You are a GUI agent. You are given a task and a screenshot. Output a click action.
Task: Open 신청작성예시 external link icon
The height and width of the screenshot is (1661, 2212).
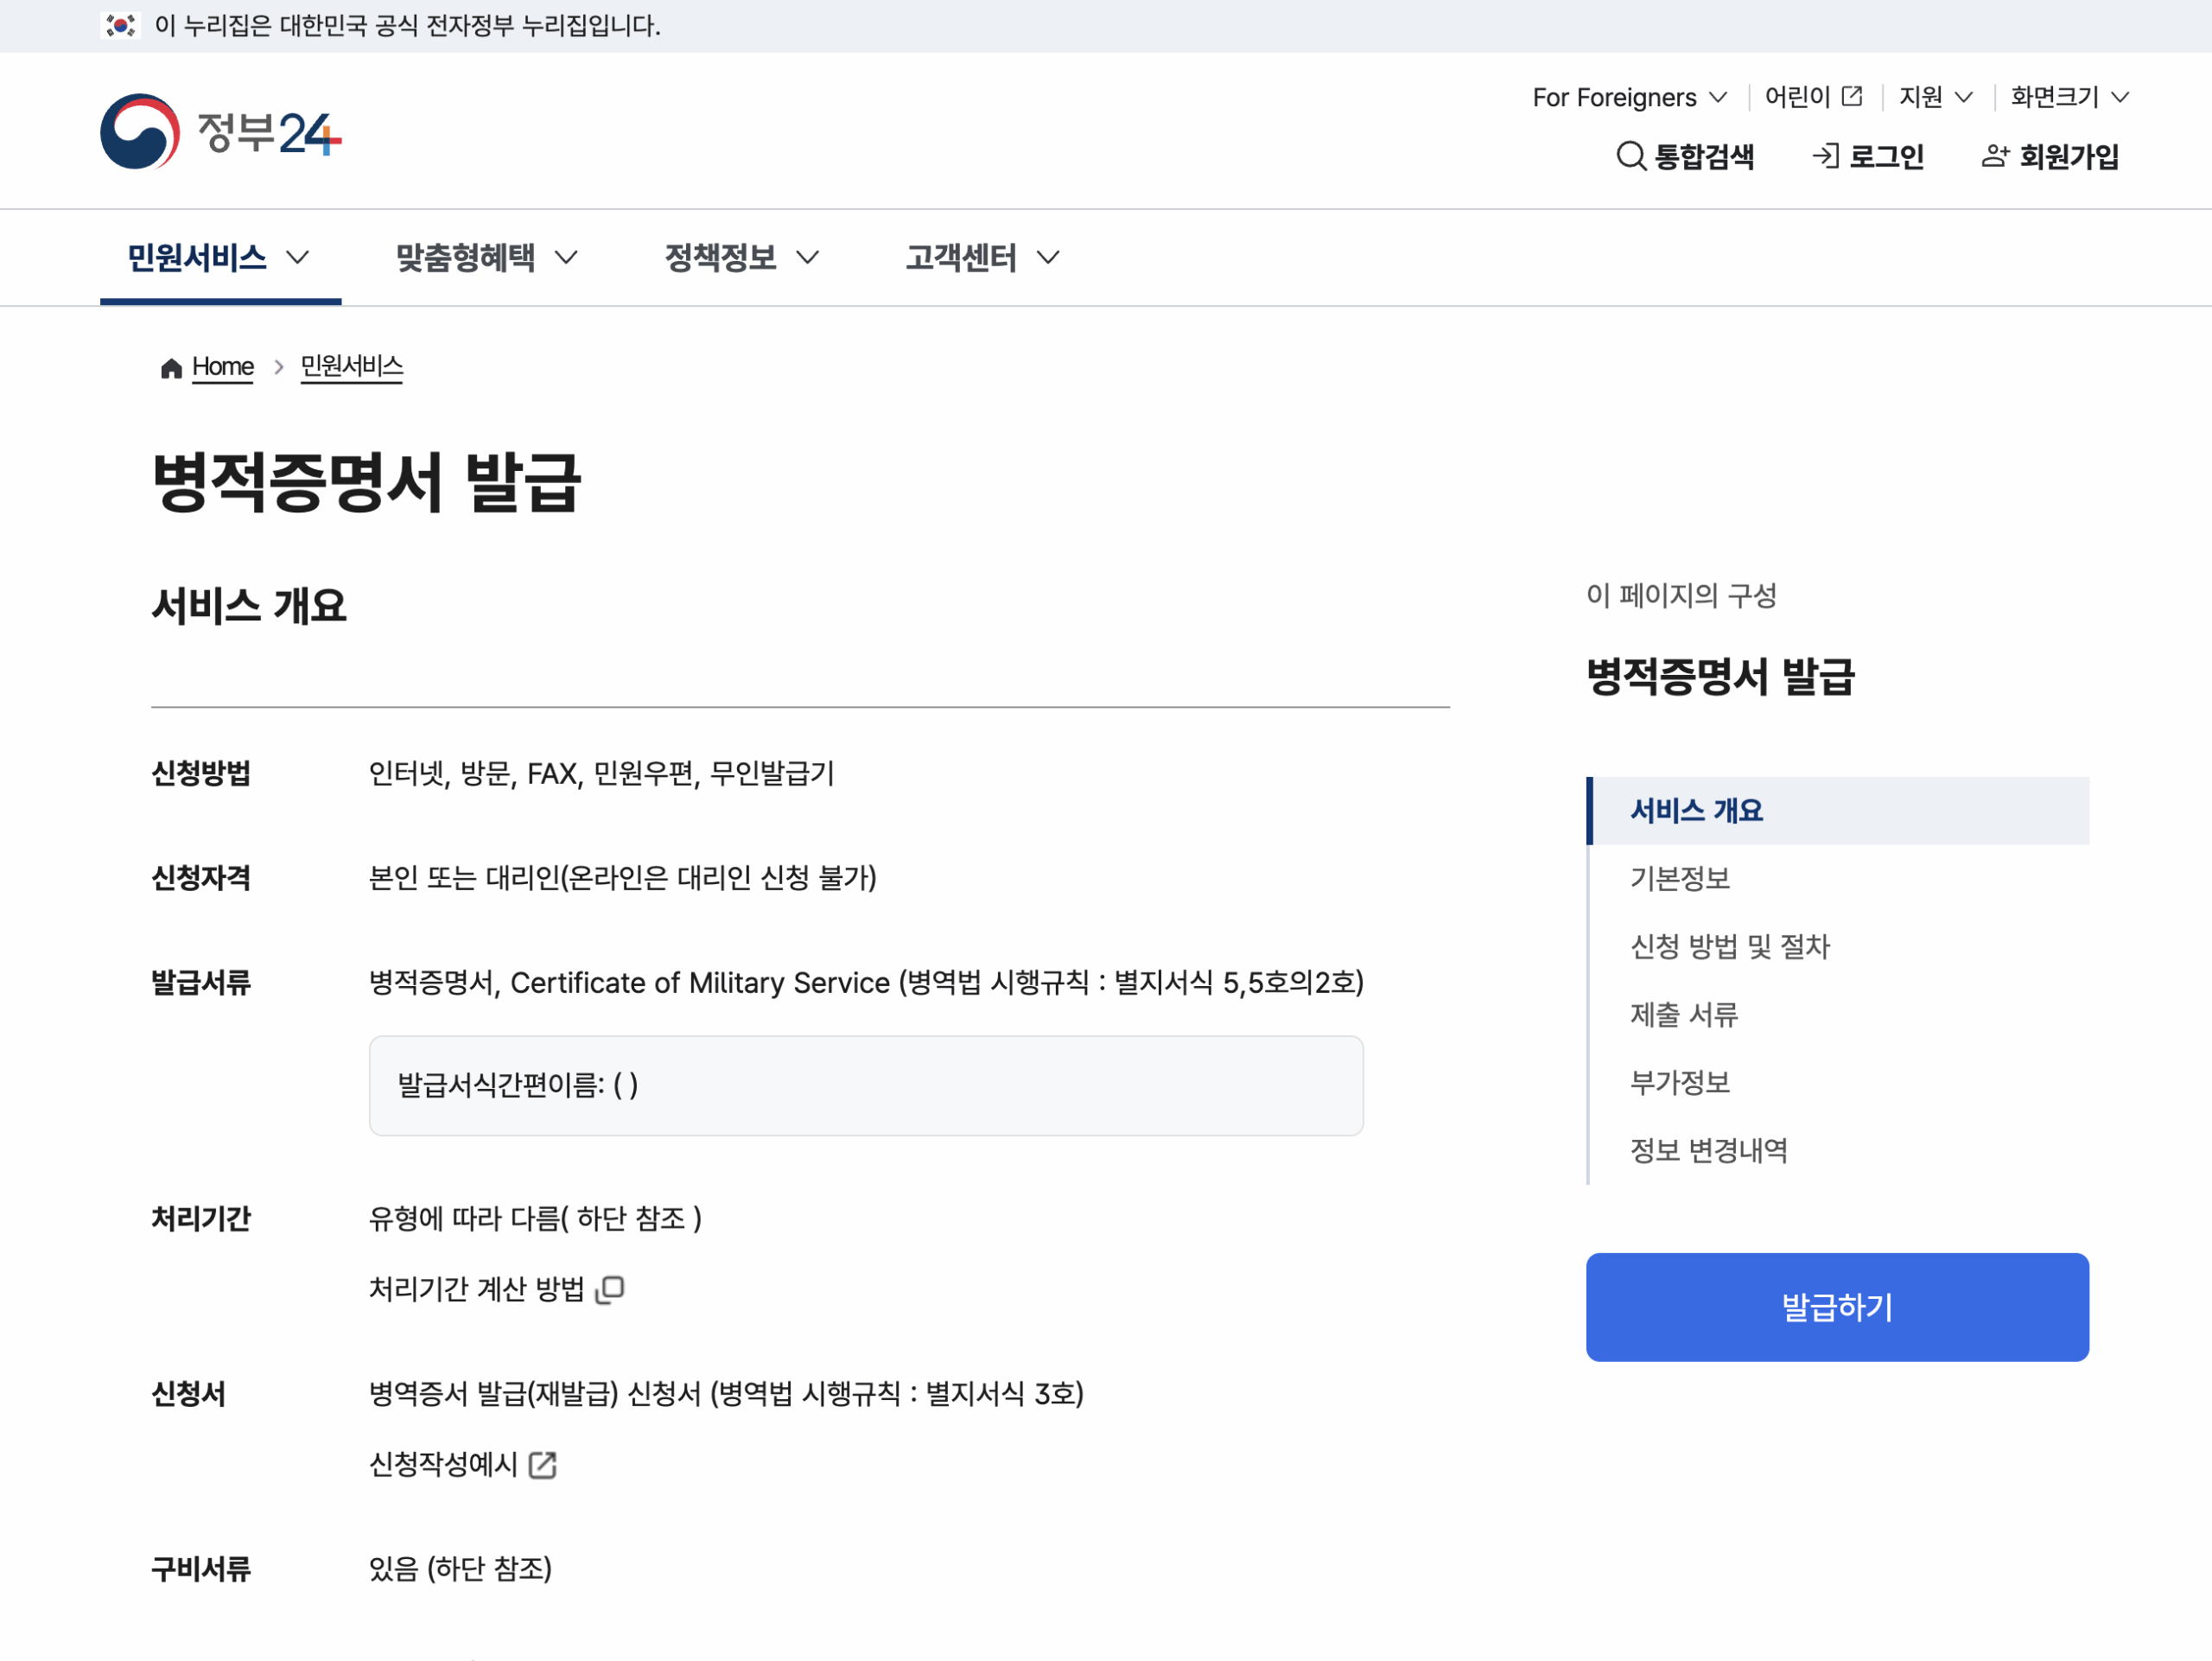543,1466
